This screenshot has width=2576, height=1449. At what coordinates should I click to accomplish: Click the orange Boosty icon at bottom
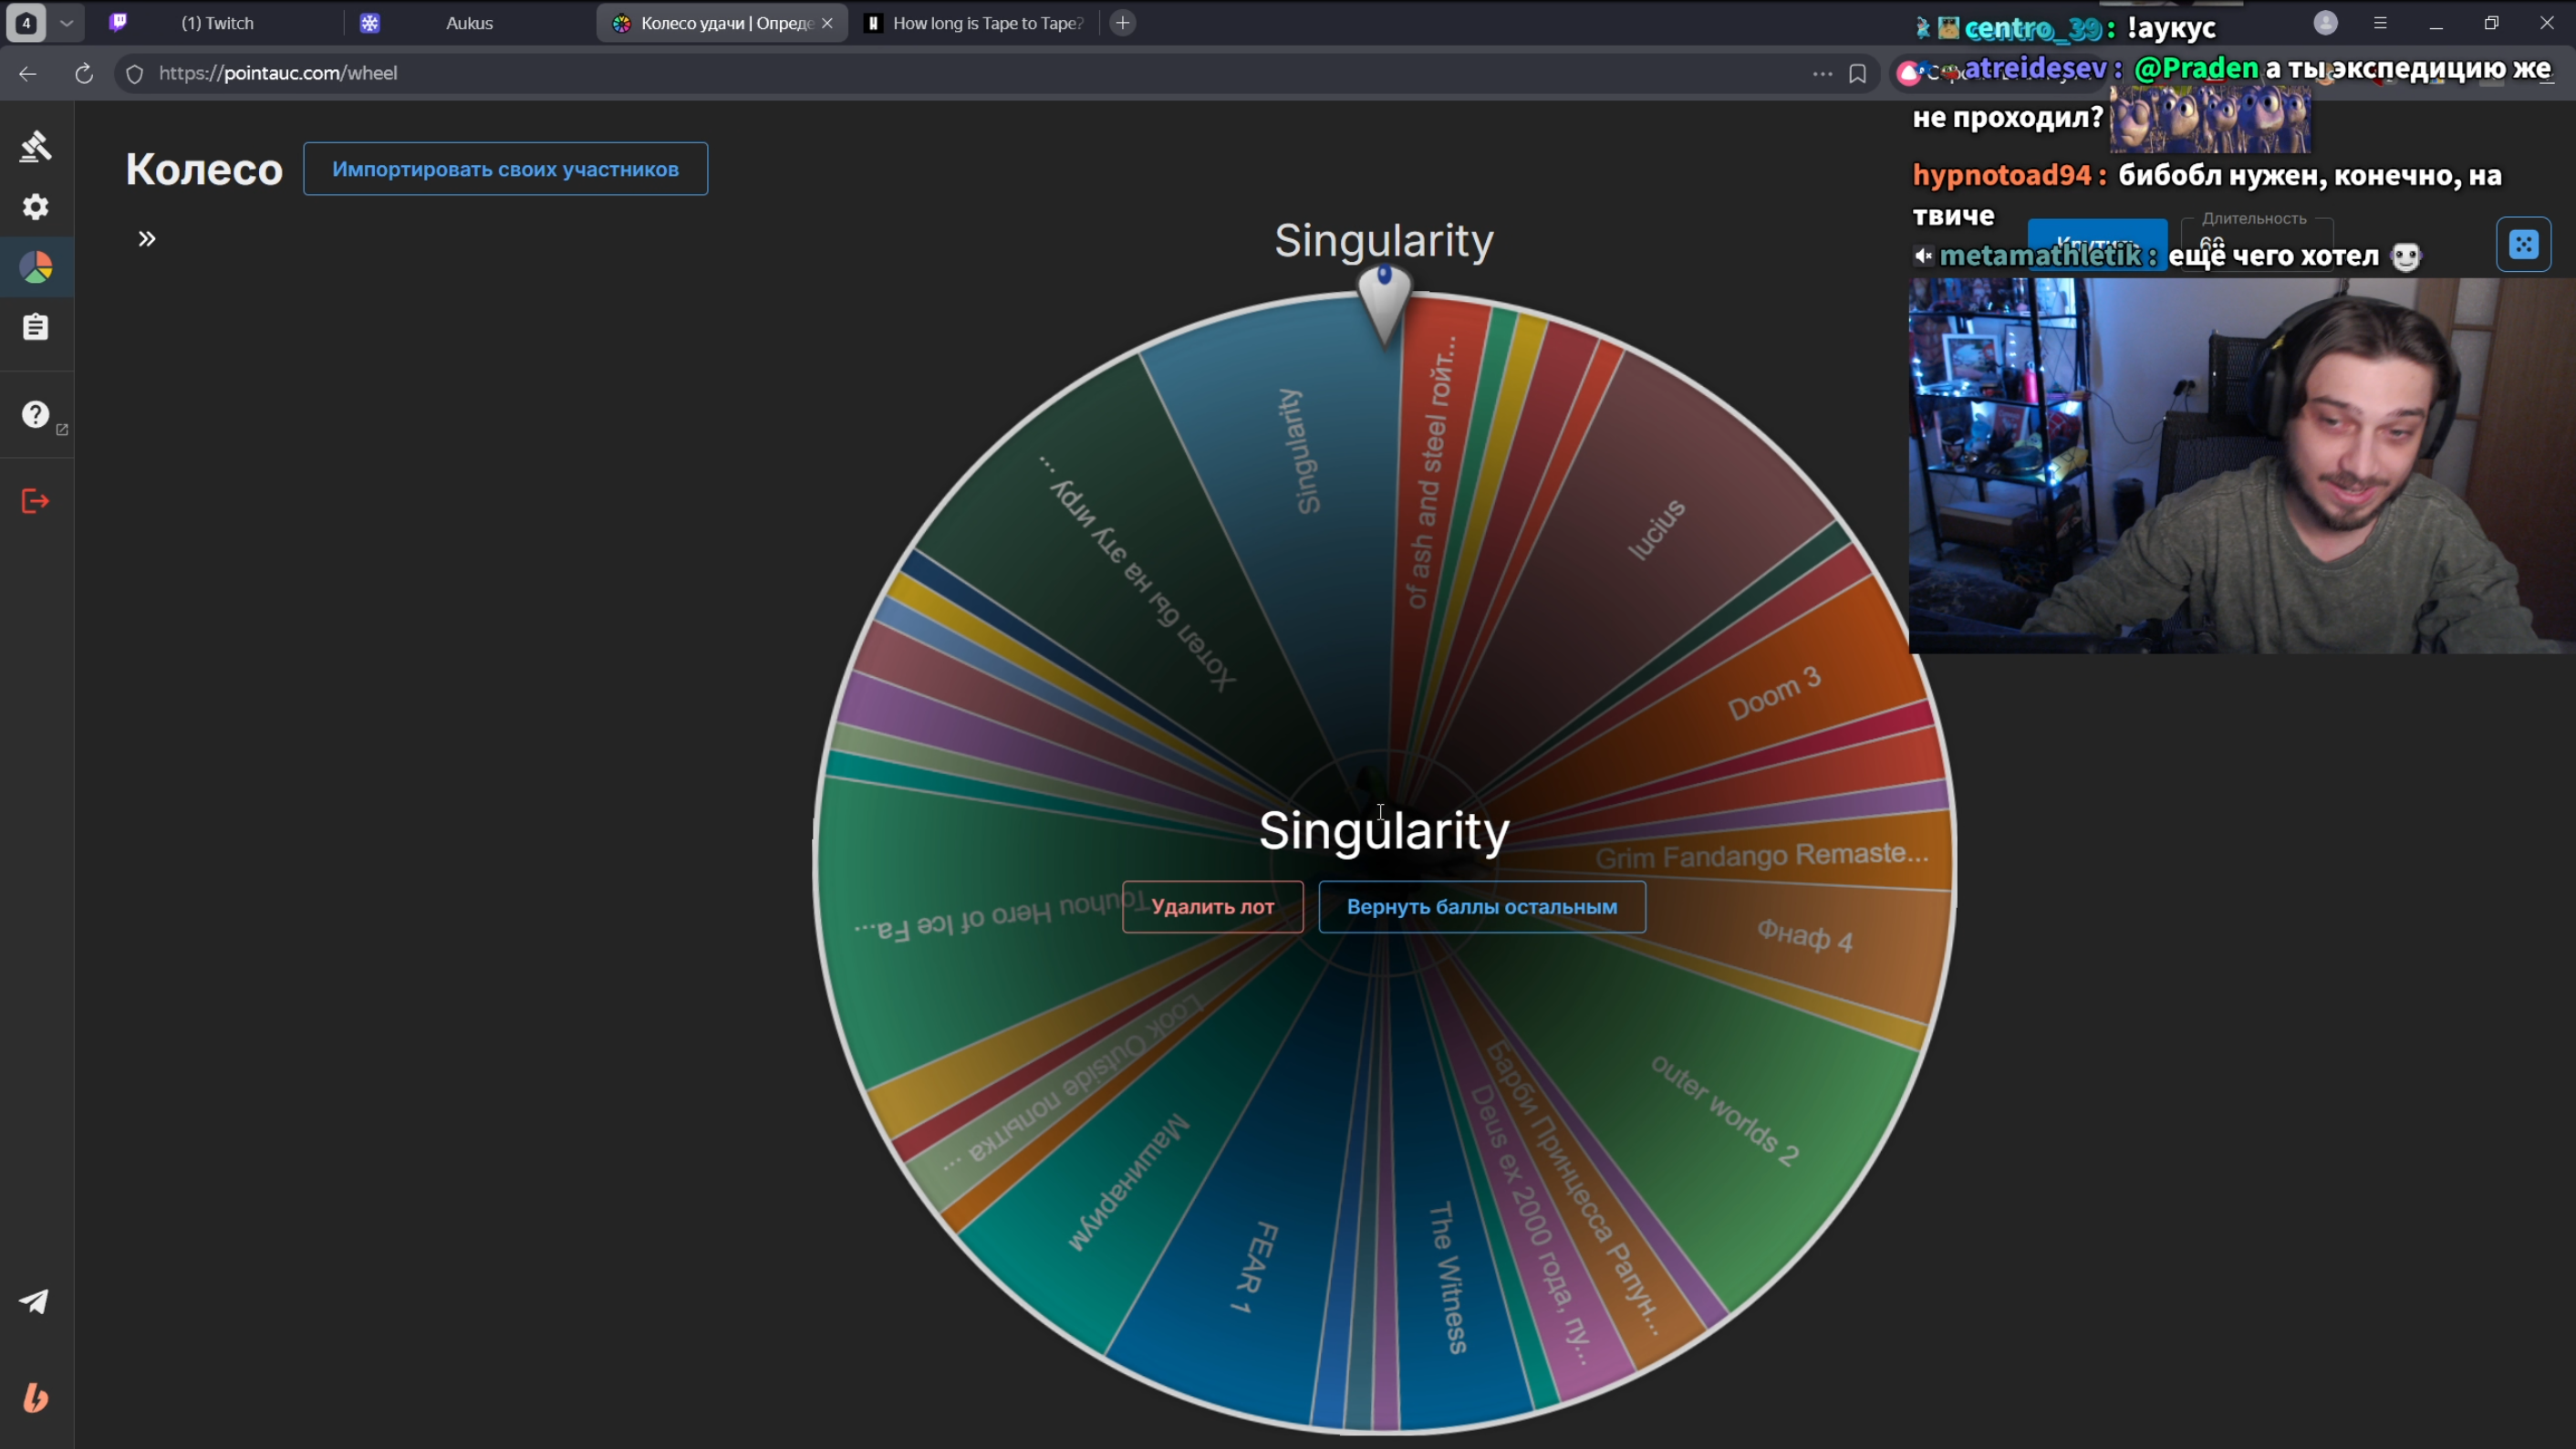(36, 1397)
